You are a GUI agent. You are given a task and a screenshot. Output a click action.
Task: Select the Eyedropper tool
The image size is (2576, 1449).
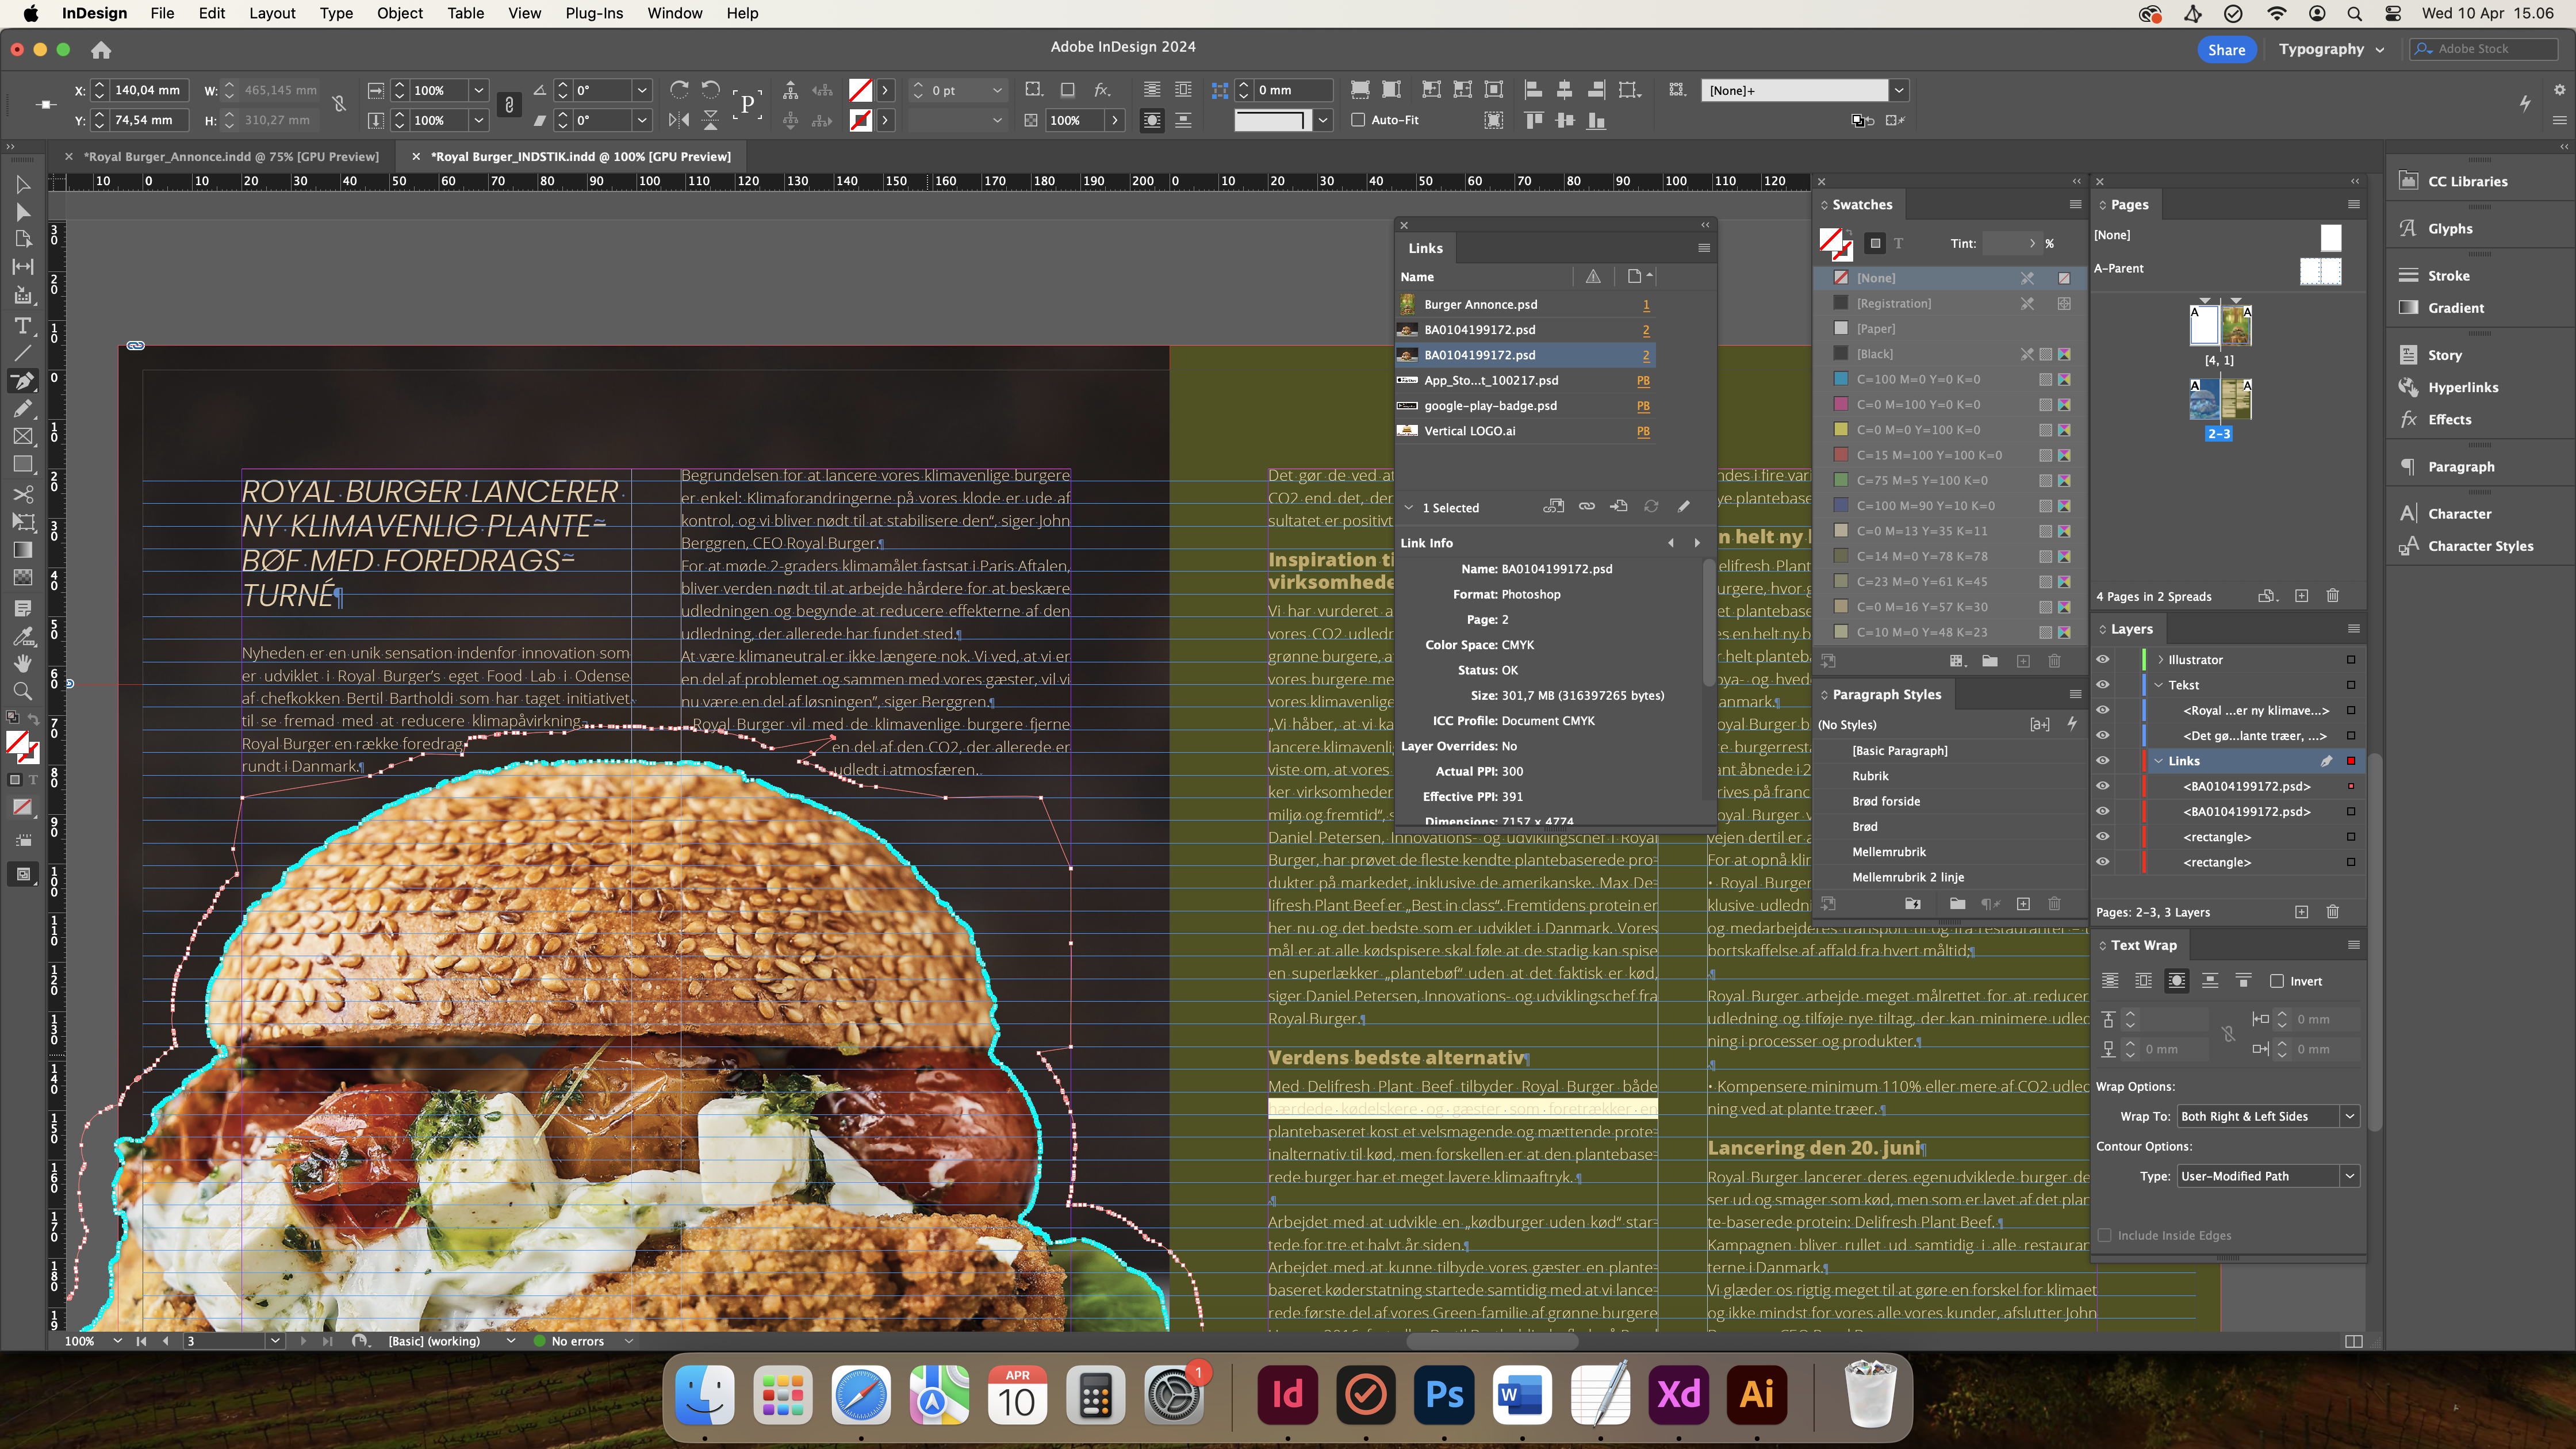click(22, 636)
